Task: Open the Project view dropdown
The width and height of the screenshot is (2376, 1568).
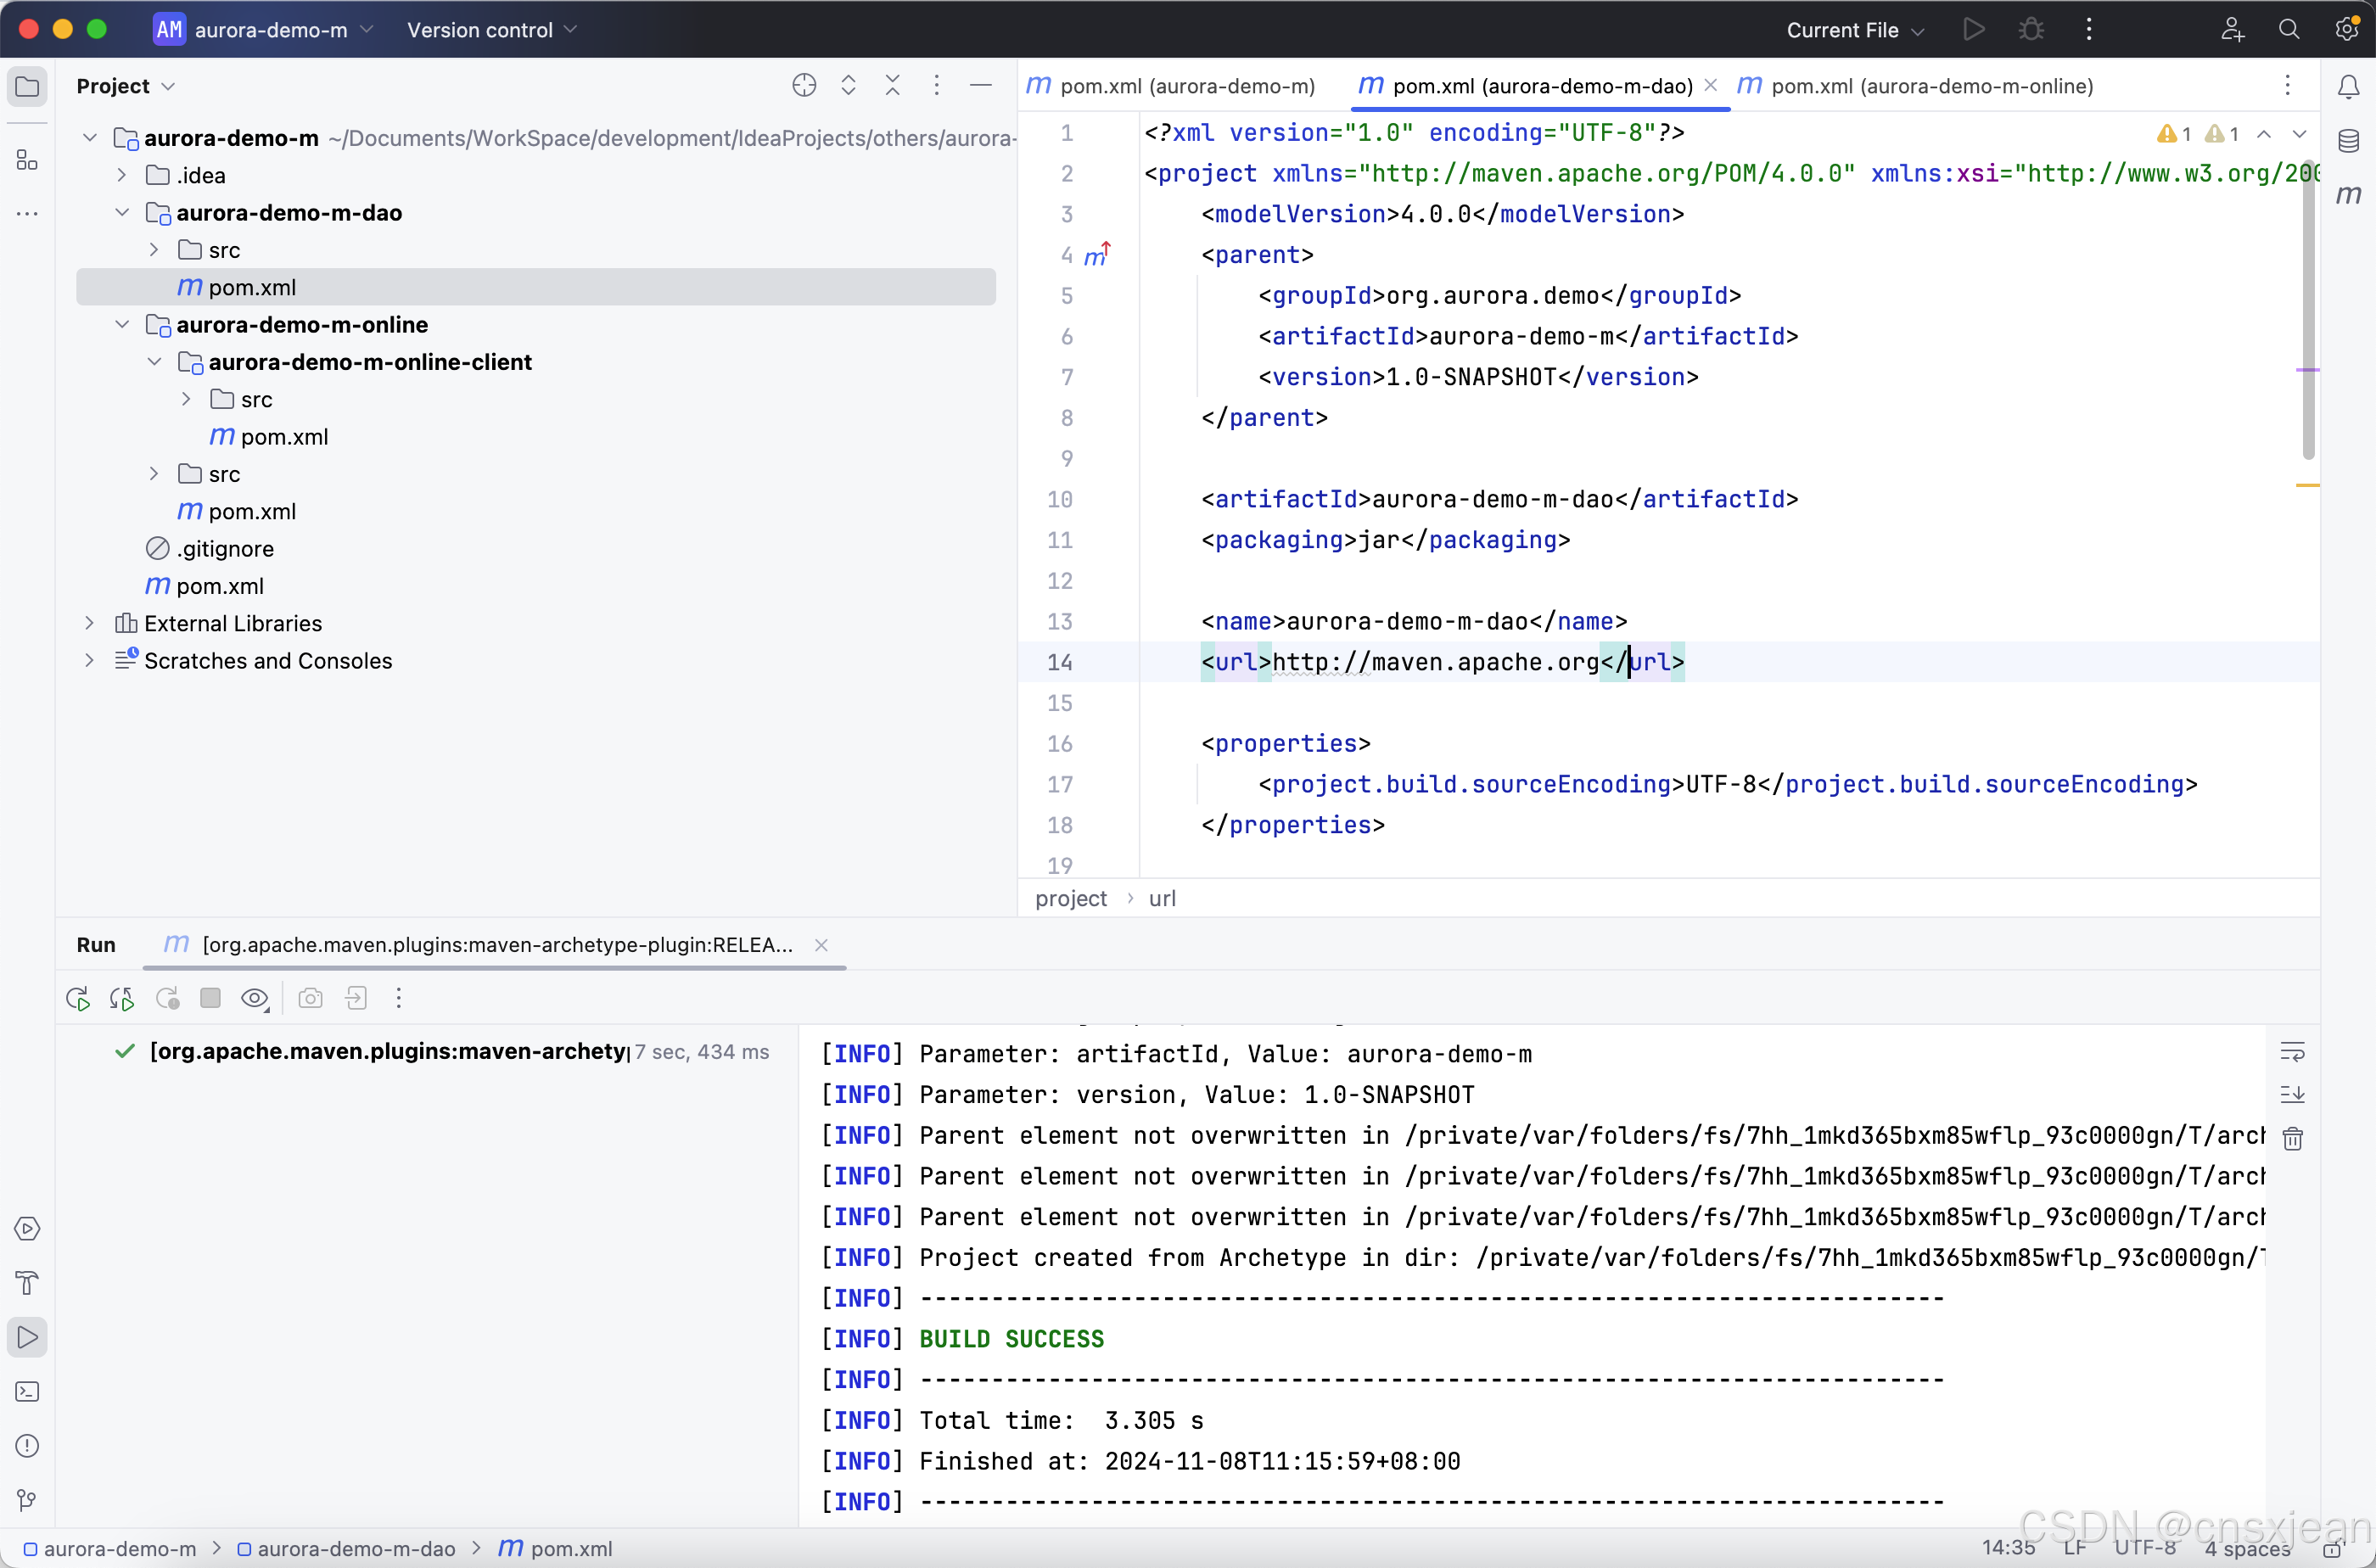Action: click(126, 86)
